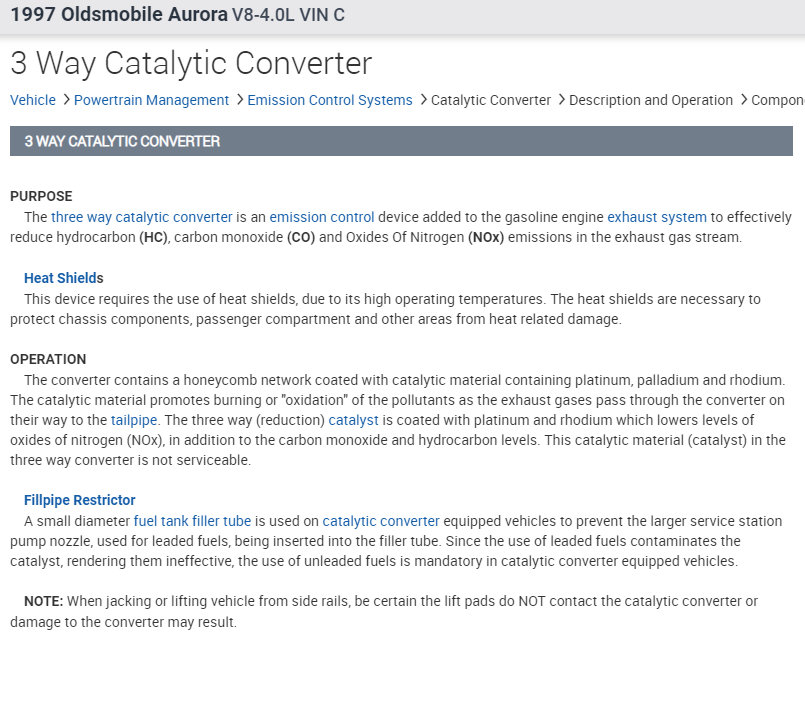Click the chevron following Powertrain Management

(239, 100)
